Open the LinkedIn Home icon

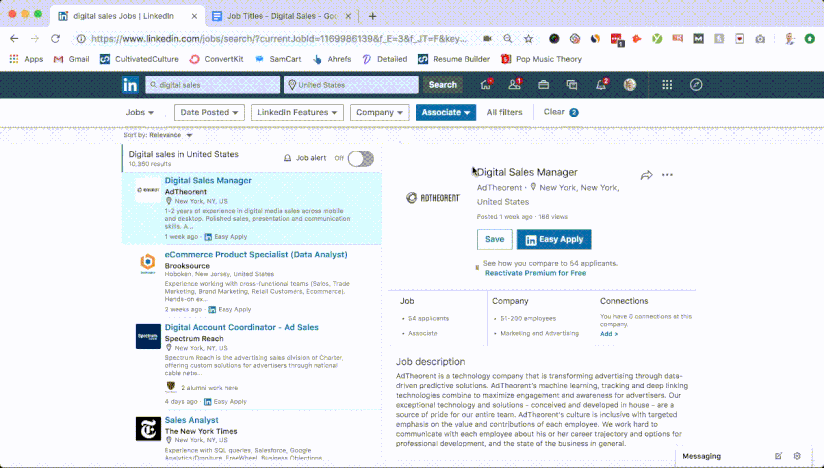pos(486,85)
